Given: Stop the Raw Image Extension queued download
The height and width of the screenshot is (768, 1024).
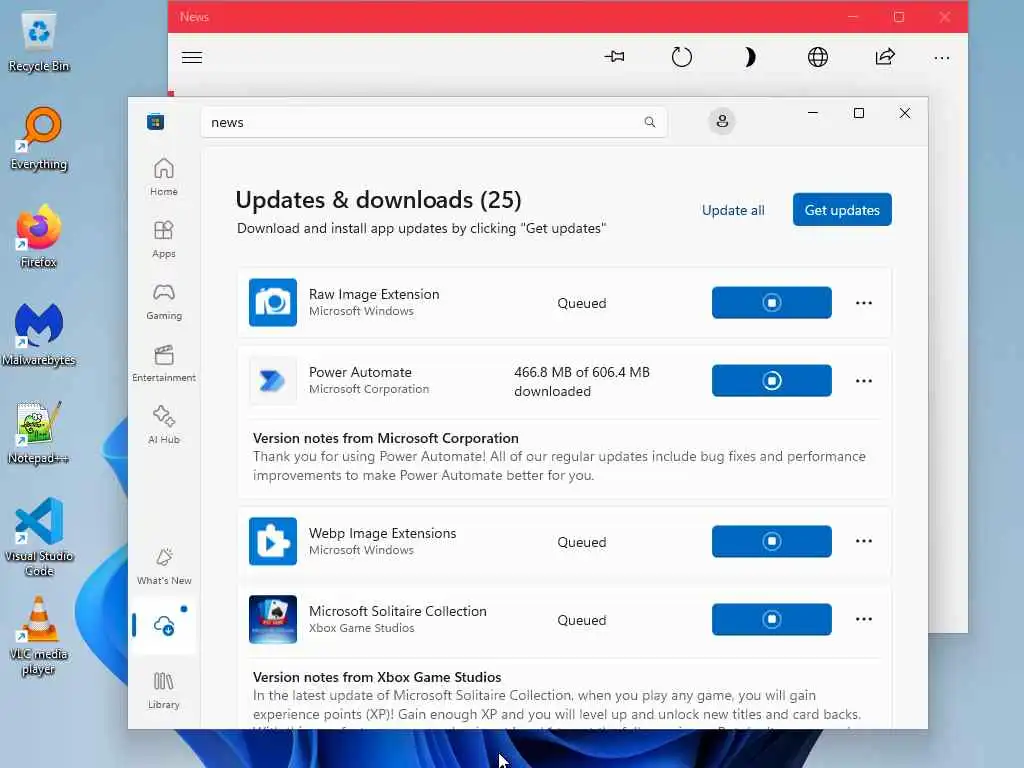Looking at the screenshot, I should [x=771, y=302].
